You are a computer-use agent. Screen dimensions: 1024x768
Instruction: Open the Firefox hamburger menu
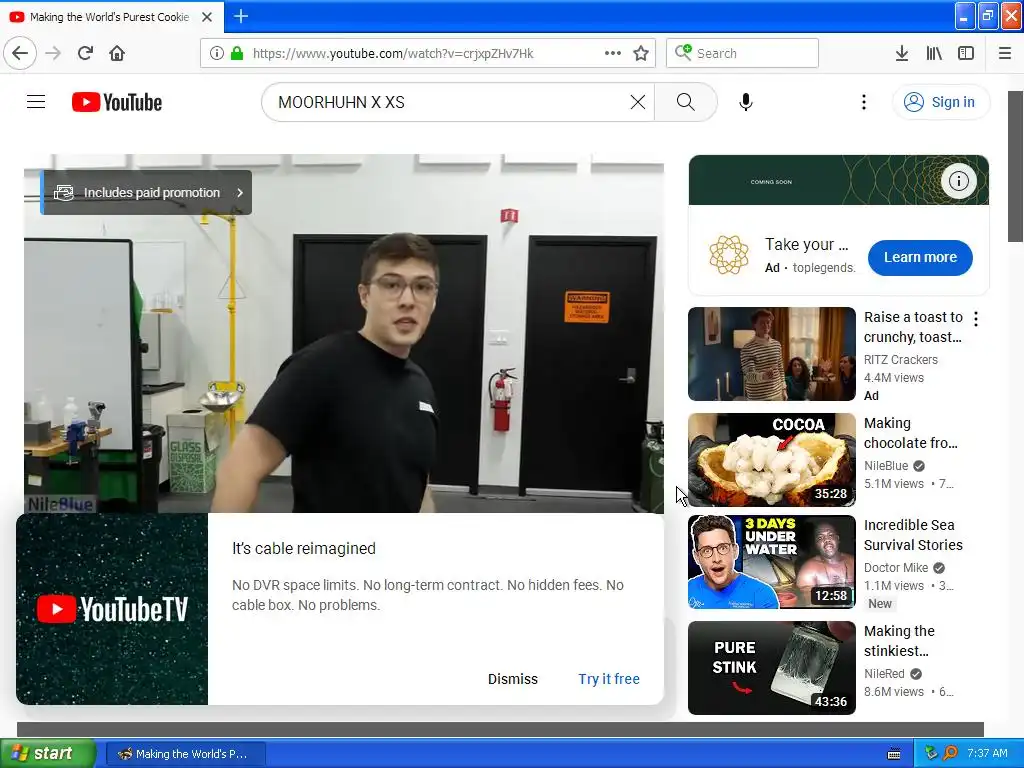pos(1004,53)
